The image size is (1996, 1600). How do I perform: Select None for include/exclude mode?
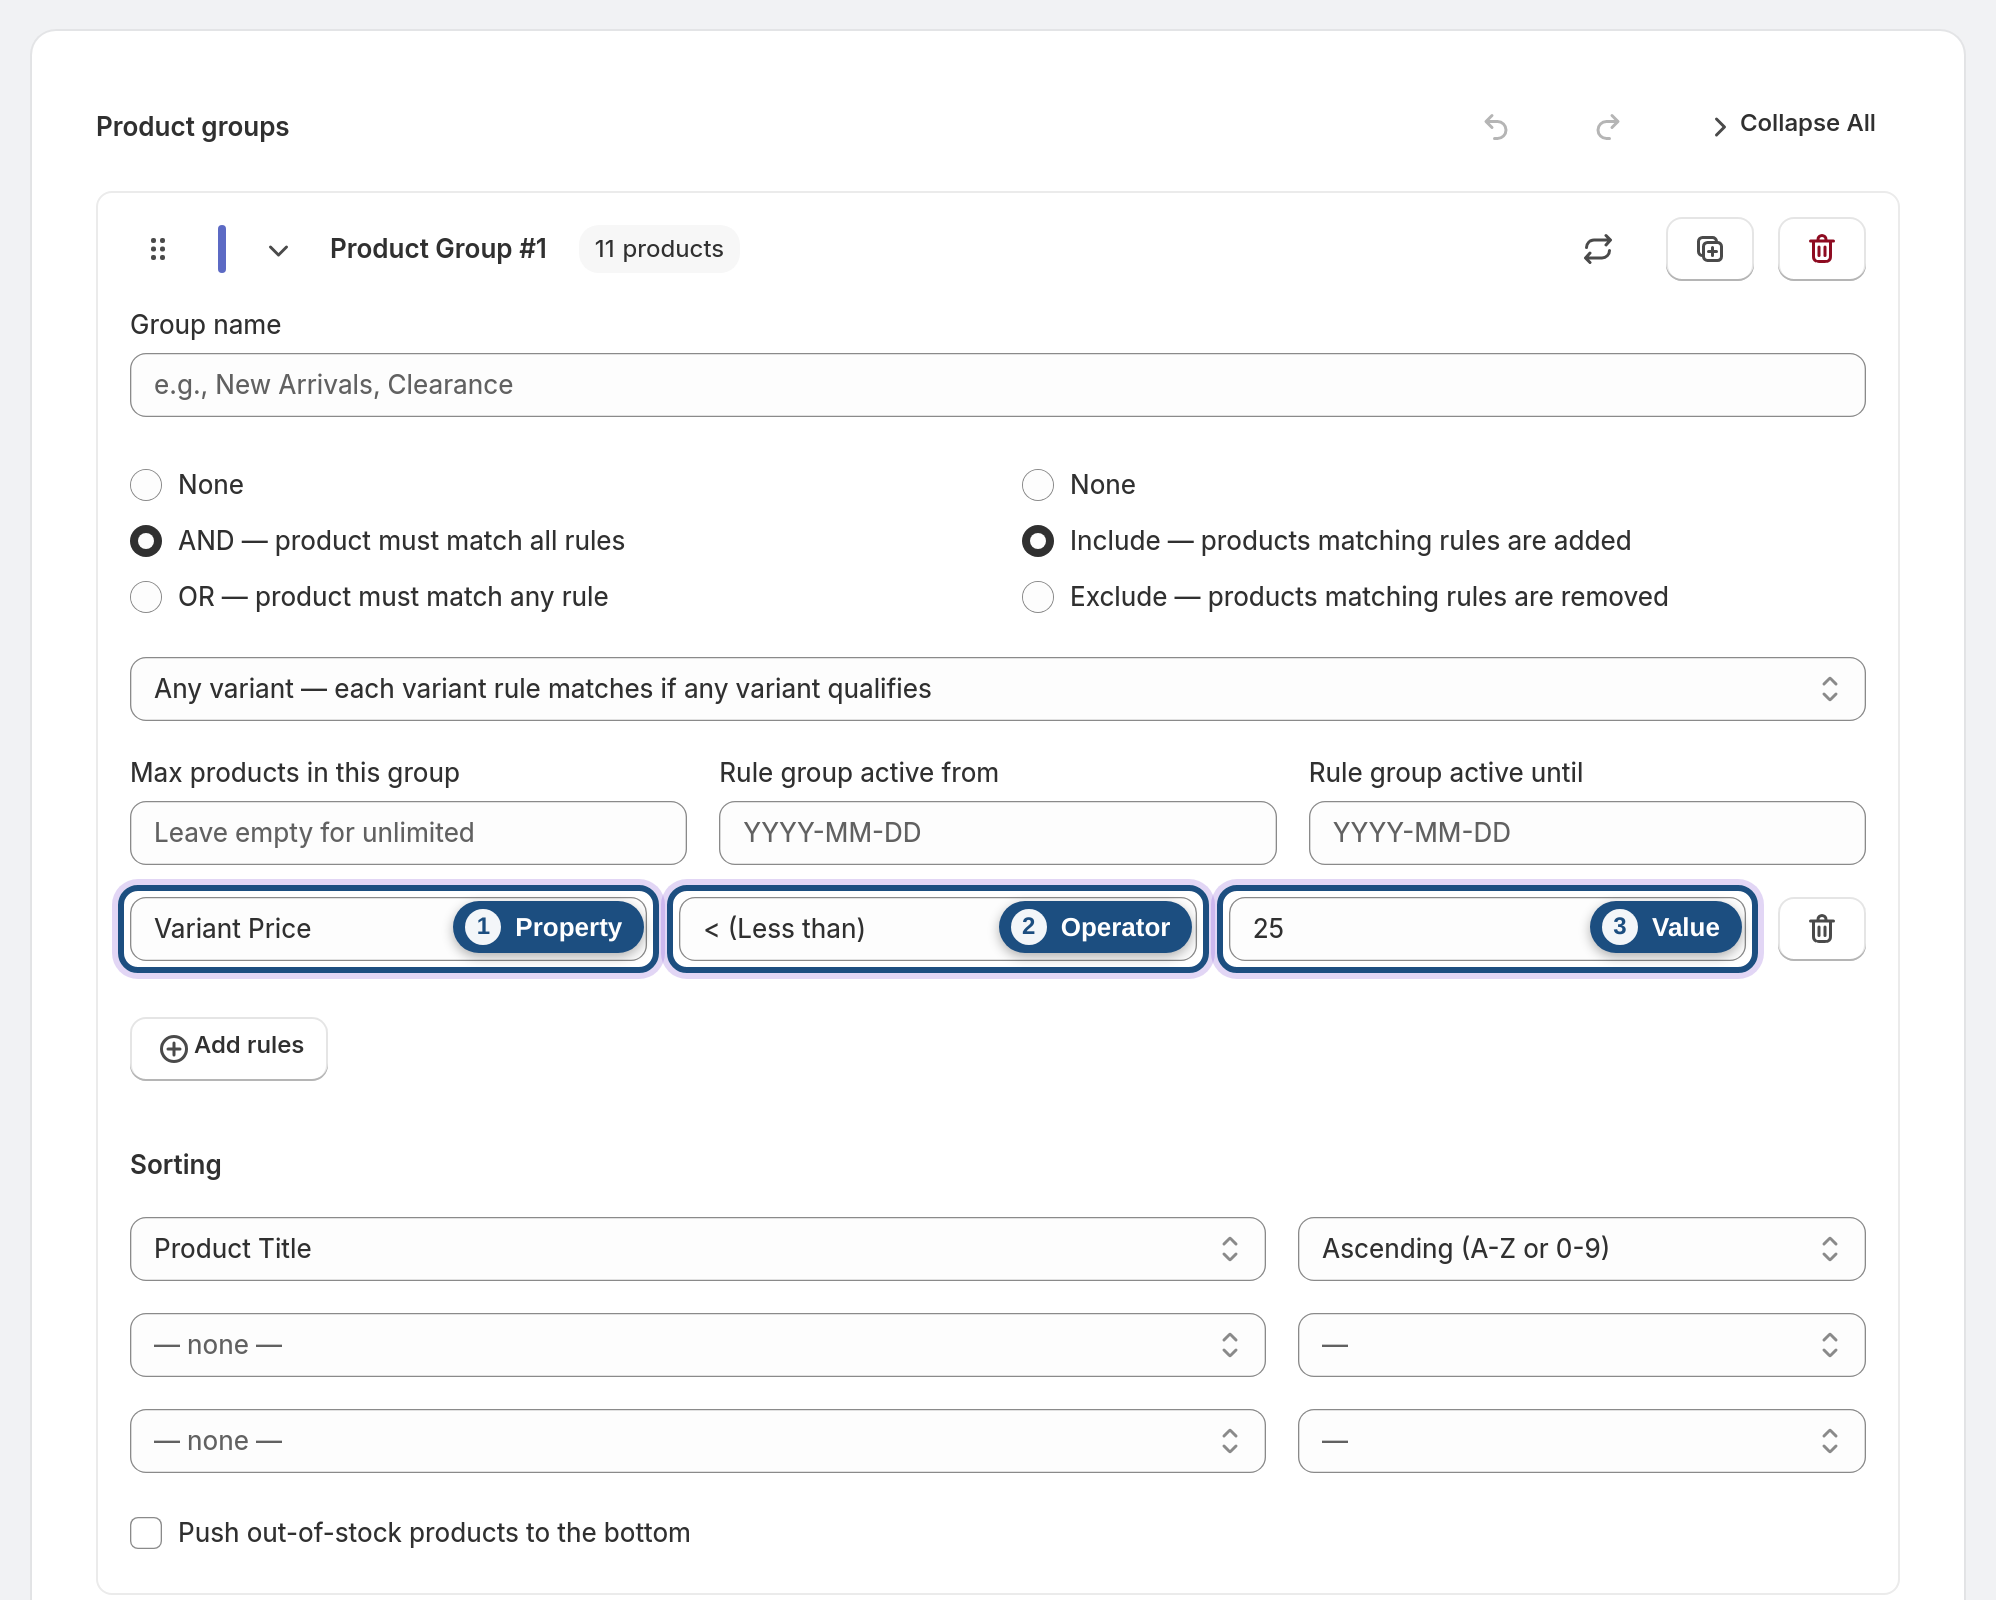(1038, 485)
